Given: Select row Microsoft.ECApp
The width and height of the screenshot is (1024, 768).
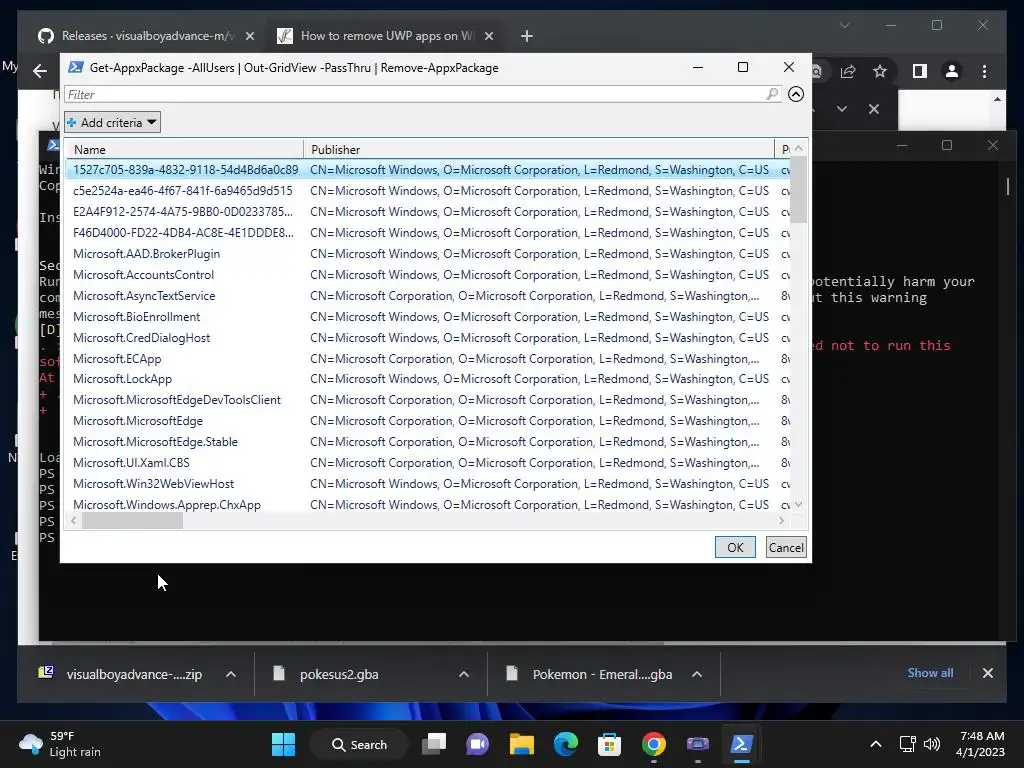Looking at the screenshot, I should [428, 359].
